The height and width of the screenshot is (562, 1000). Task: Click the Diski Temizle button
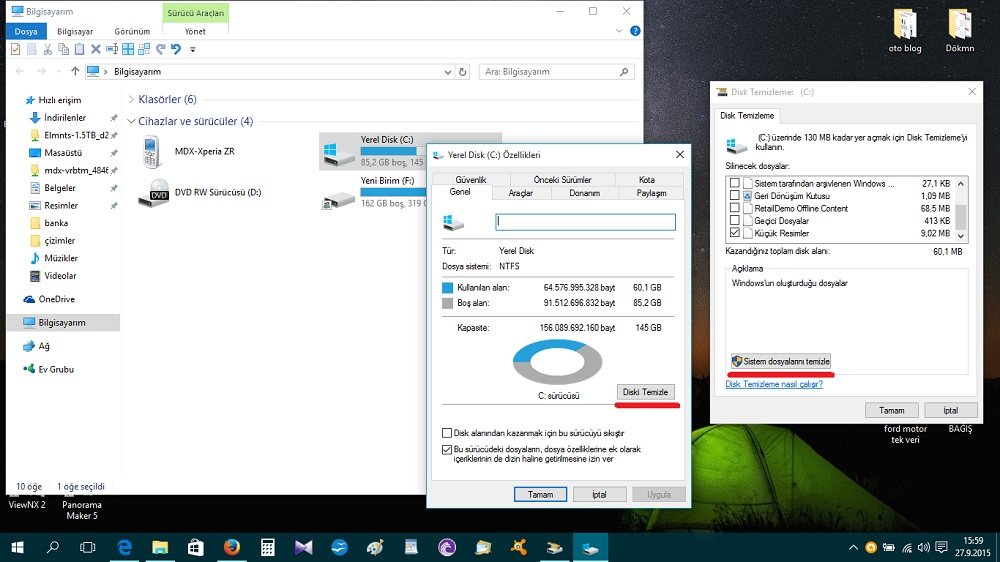(645, 392)
